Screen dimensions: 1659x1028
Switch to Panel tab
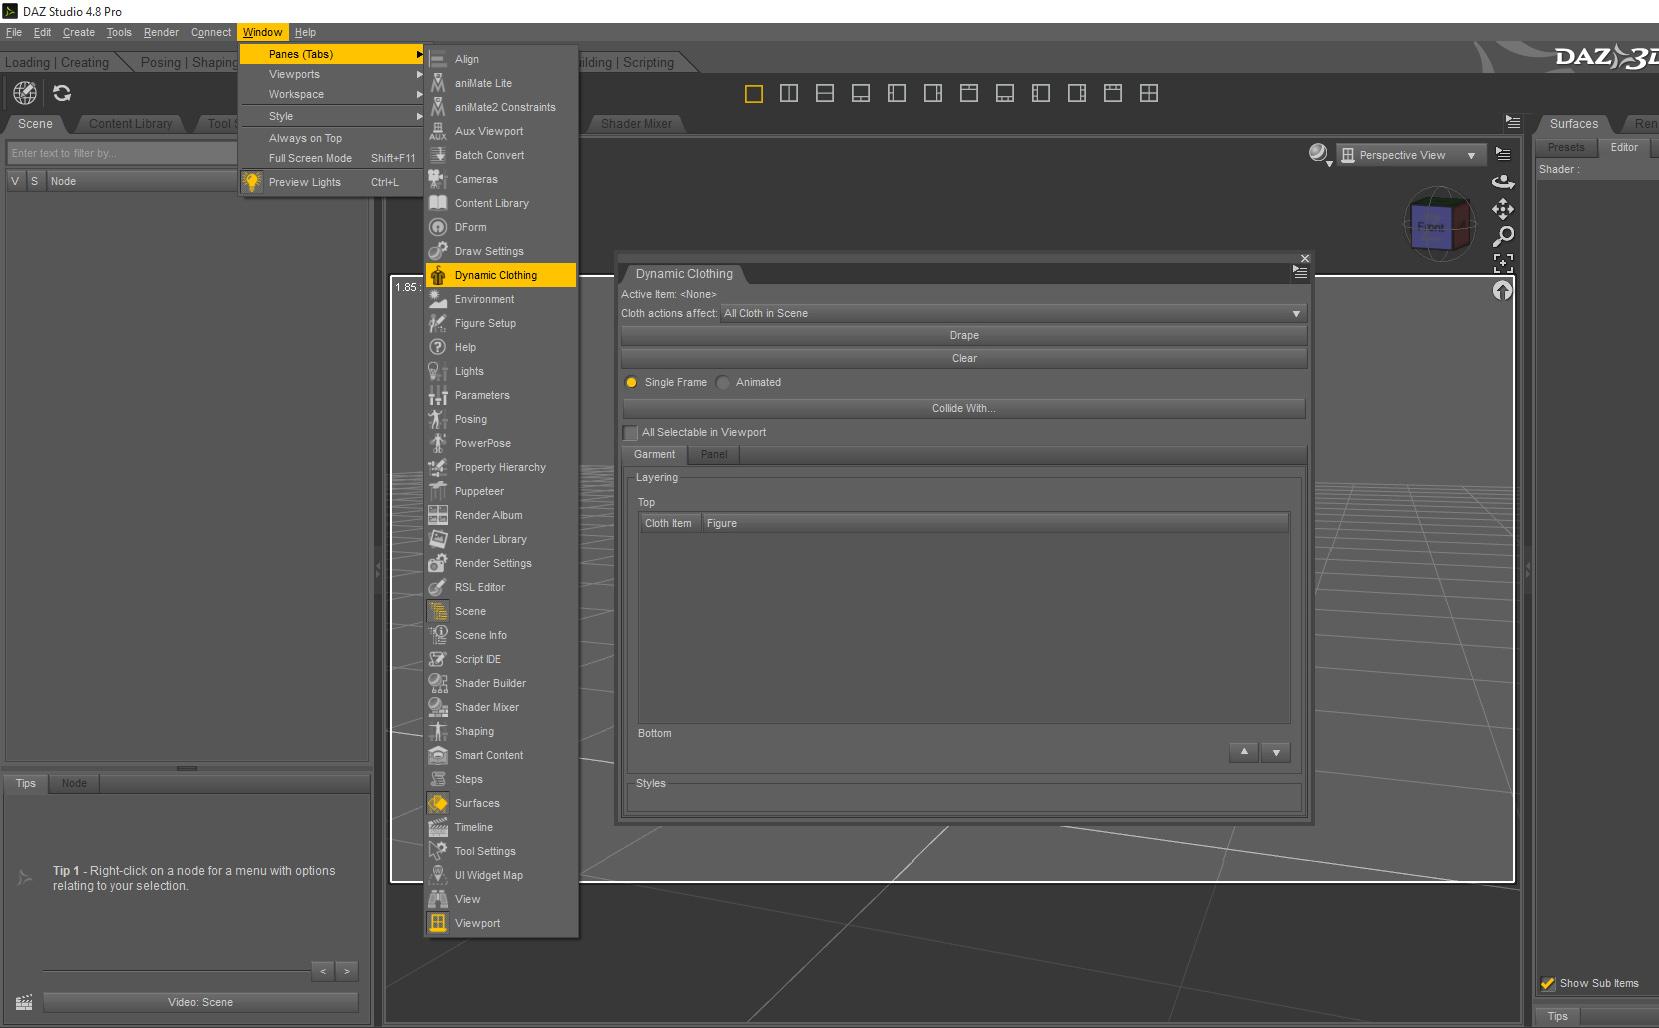tap(714, 454)
